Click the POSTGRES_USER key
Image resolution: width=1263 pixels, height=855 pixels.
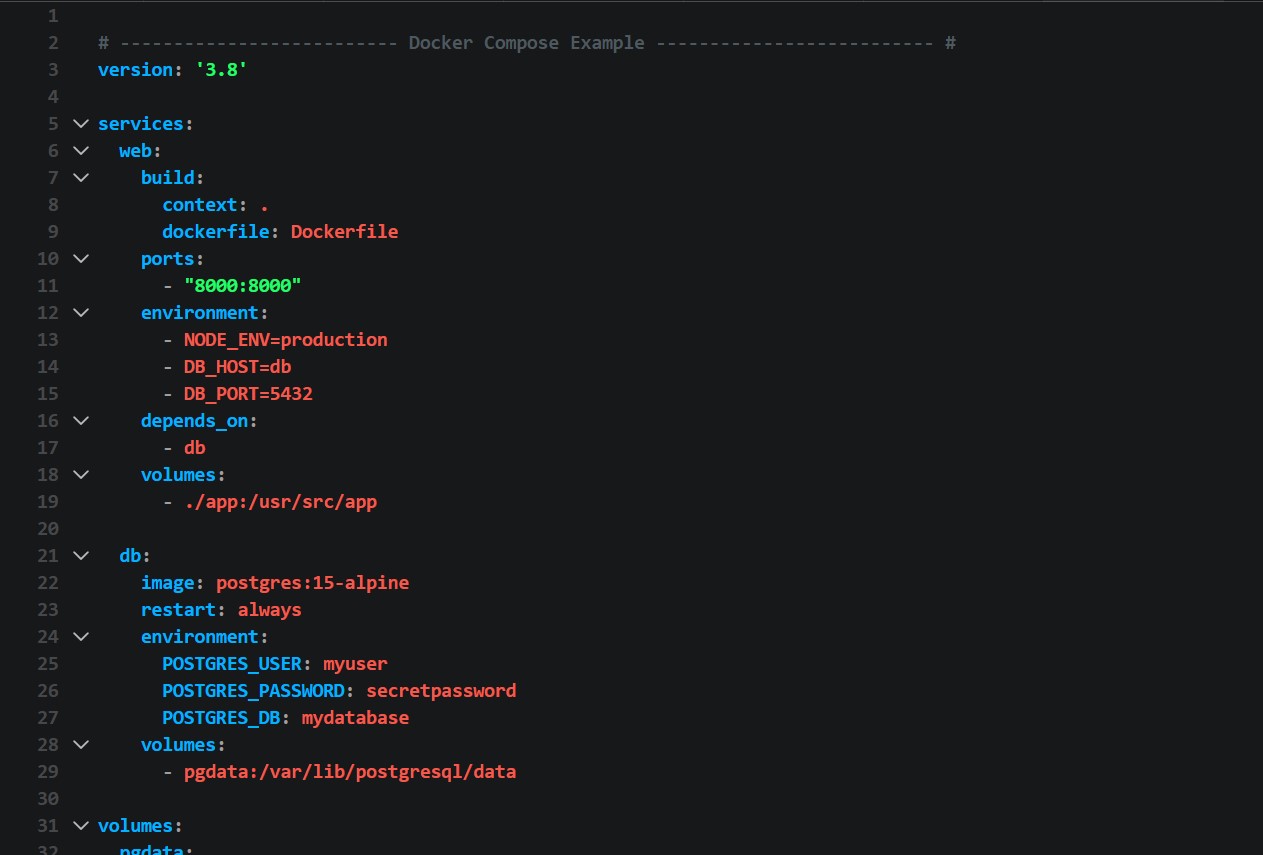point(232,664)
